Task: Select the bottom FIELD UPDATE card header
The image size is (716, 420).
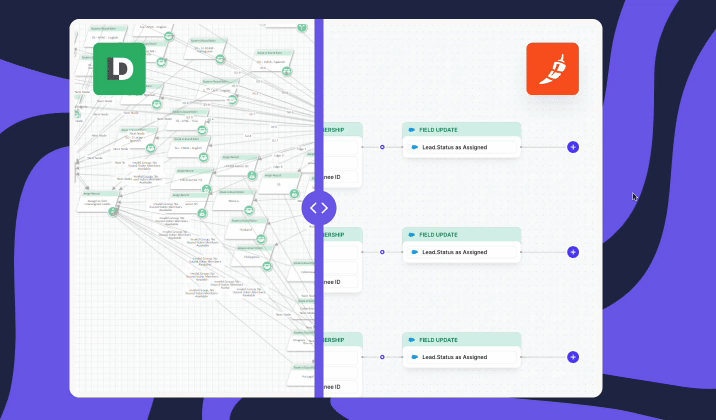Action: point(462,340)
